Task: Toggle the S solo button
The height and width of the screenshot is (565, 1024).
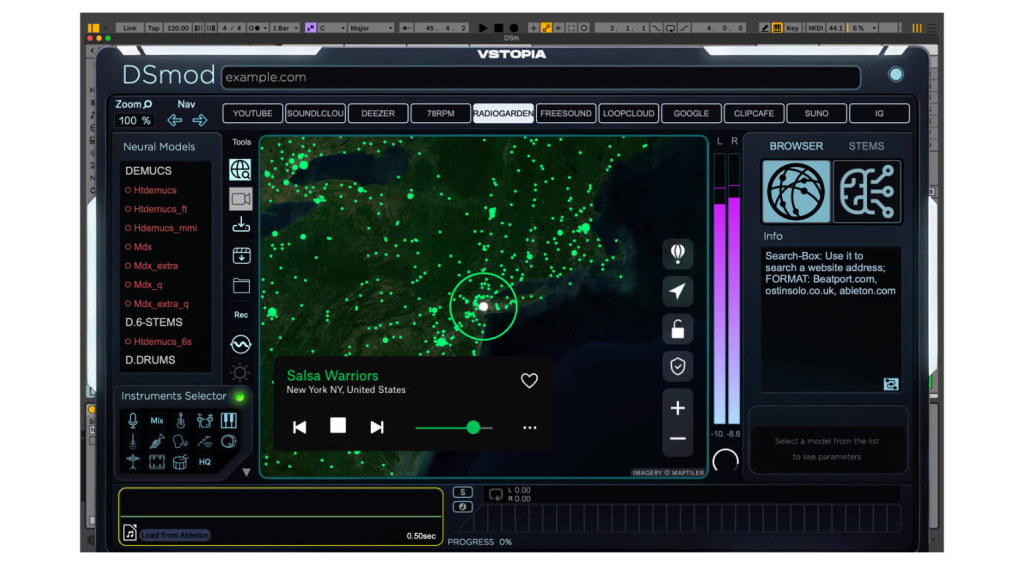Action: pyautogui.click(x=462, y=492)
